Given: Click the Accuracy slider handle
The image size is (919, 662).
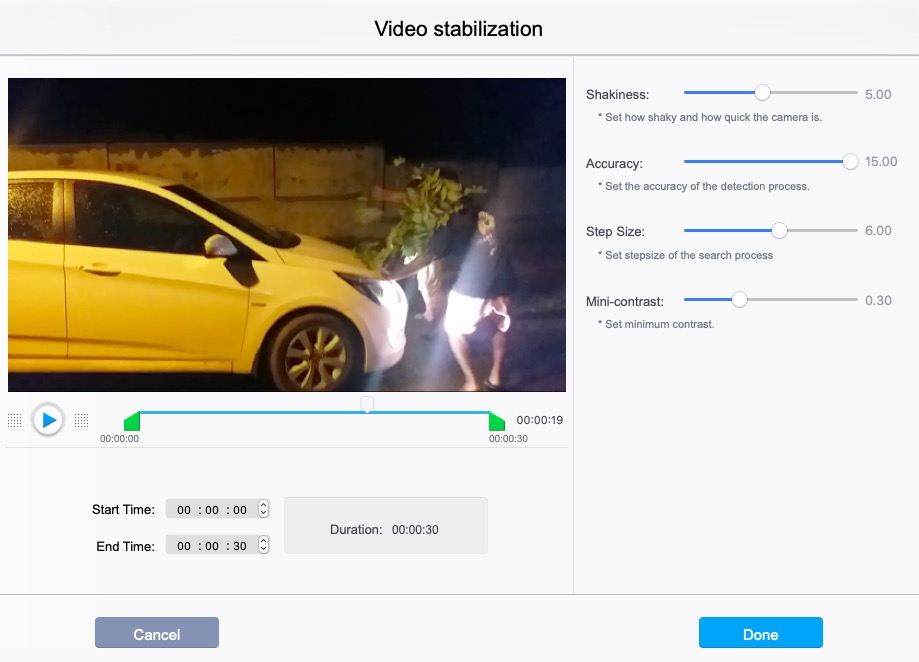Looking at the screenshot, I should [850, 162].
